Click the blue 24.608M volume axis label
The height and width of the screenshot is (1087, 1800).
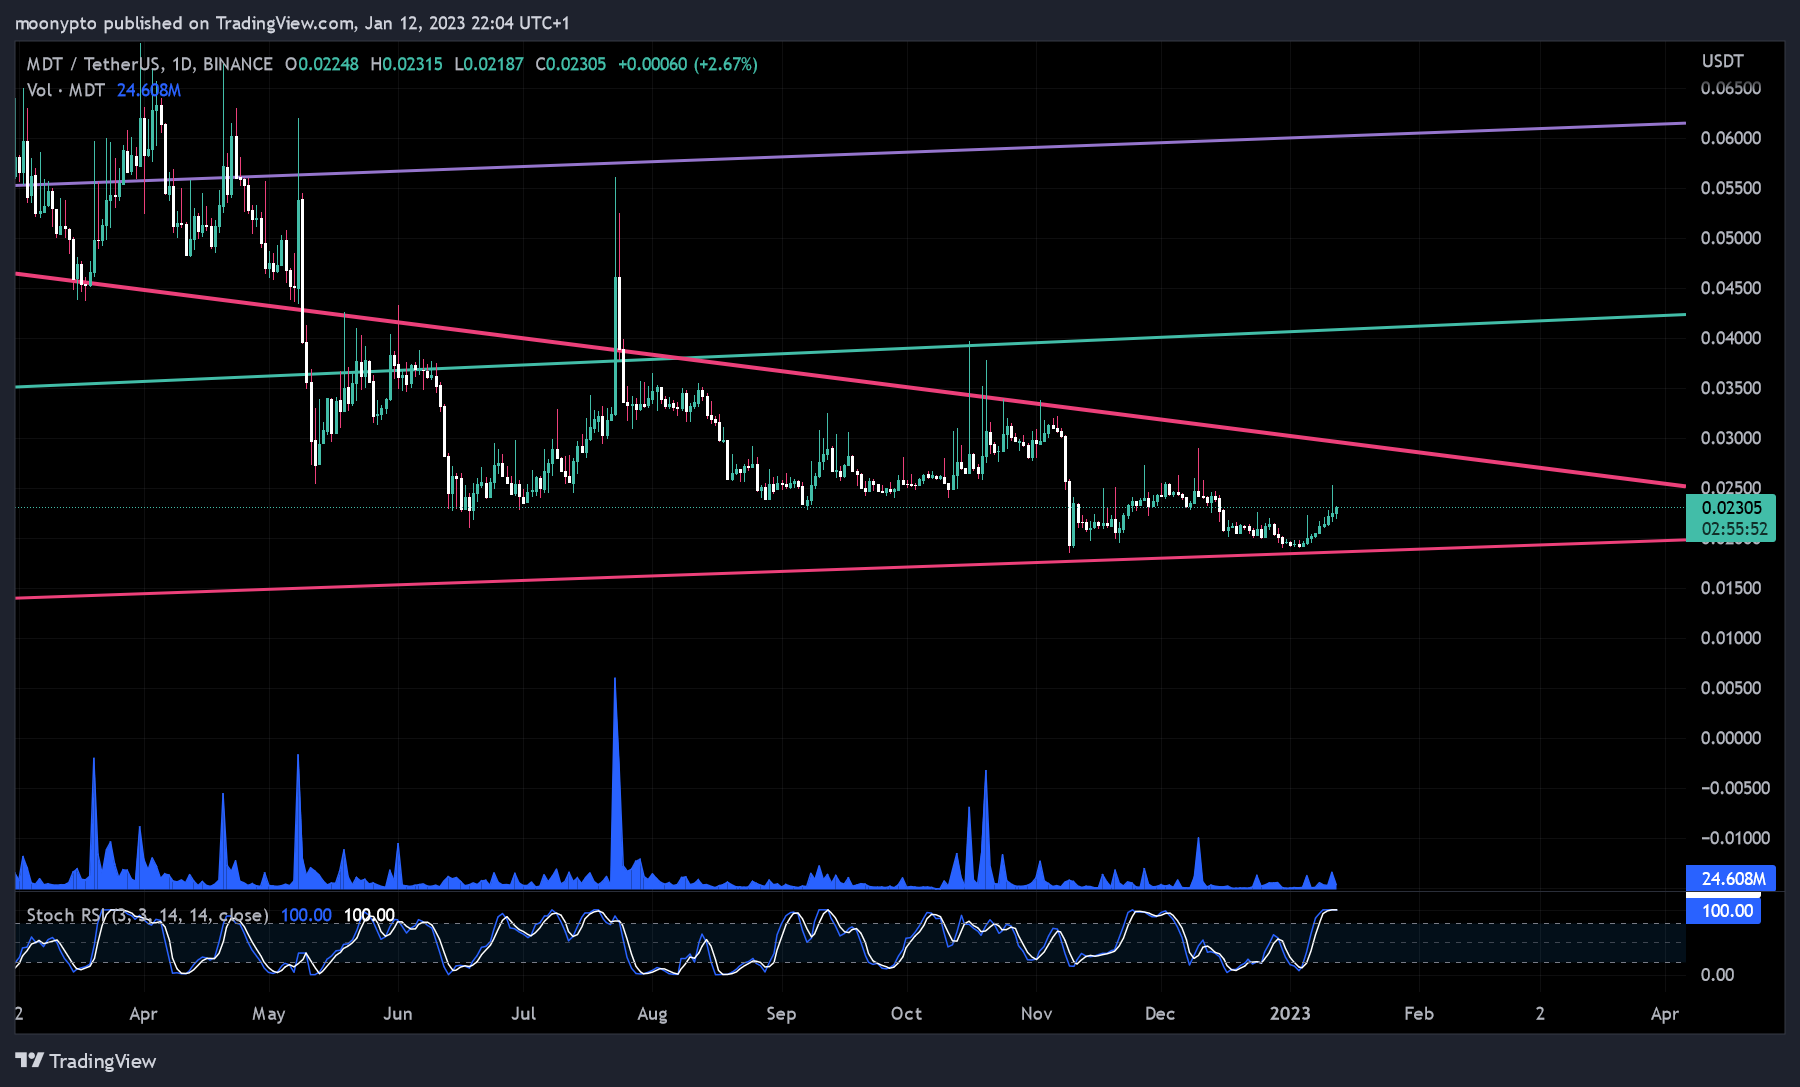coord(1731,879)
